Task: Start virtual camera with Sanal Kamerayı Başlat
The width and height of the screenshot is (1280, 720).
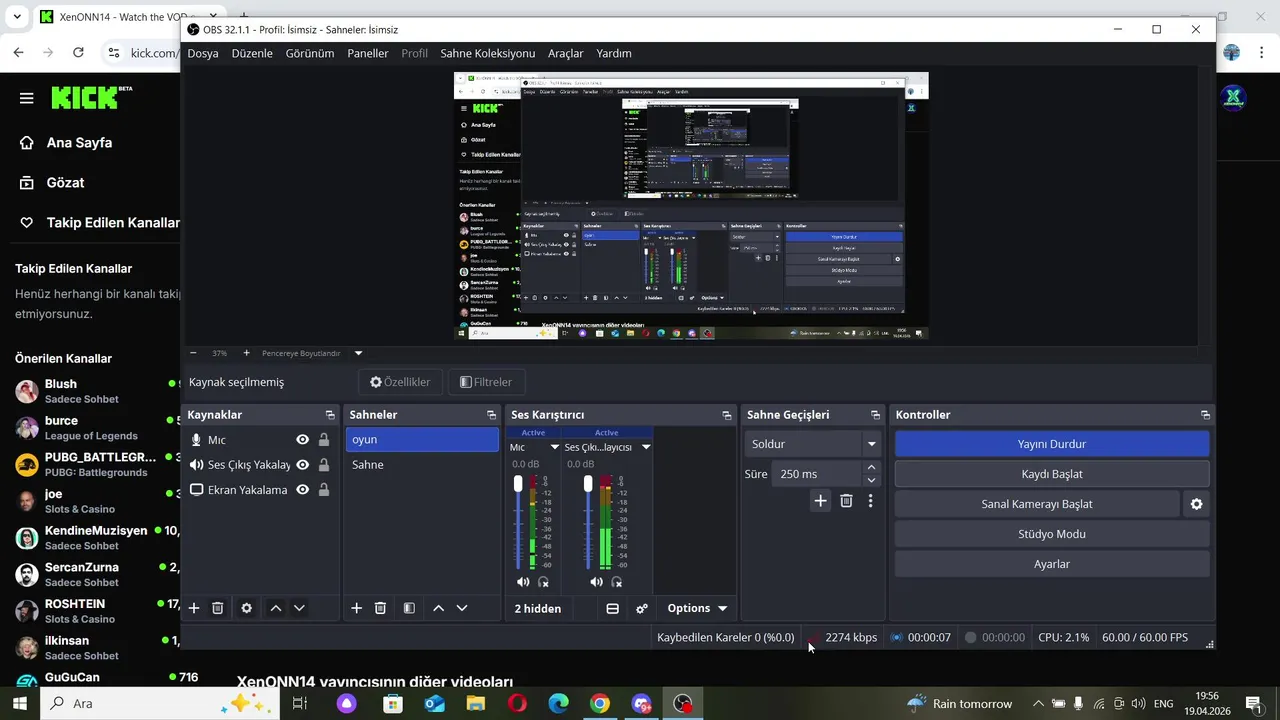Action: click(1037, 504)
